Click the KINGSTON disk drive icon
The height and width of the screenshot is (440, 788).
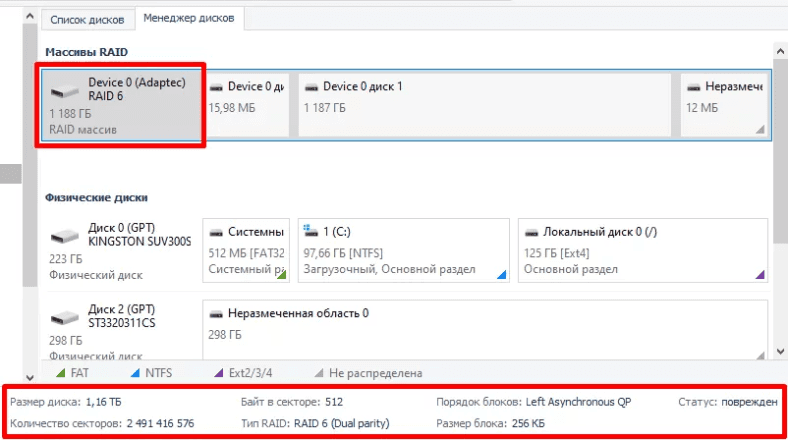coord(64,236)
